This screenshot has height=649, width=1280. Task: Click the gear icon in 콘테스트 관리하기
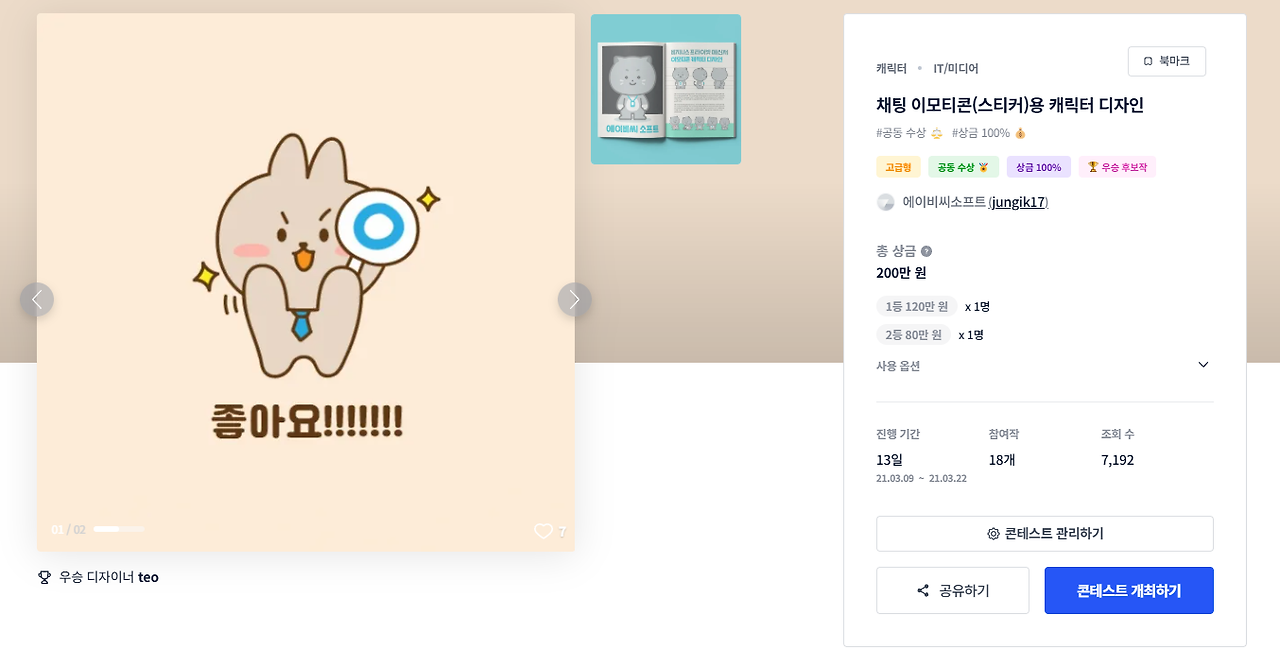click(993, 534)
